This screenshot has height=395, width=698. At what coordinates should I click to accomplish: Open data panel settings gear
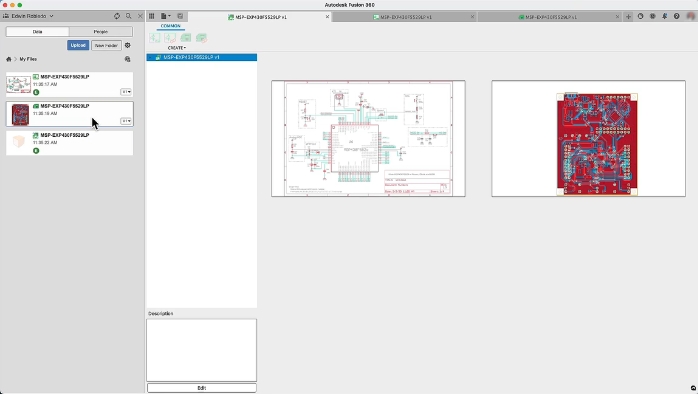(128, 45)
